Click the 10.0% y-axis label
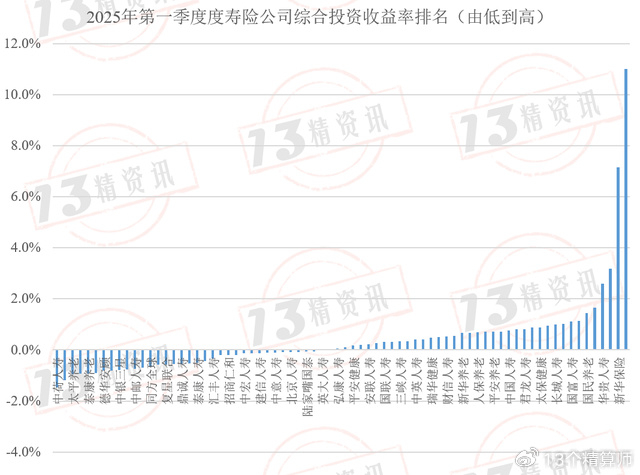 tap(22, 95)
